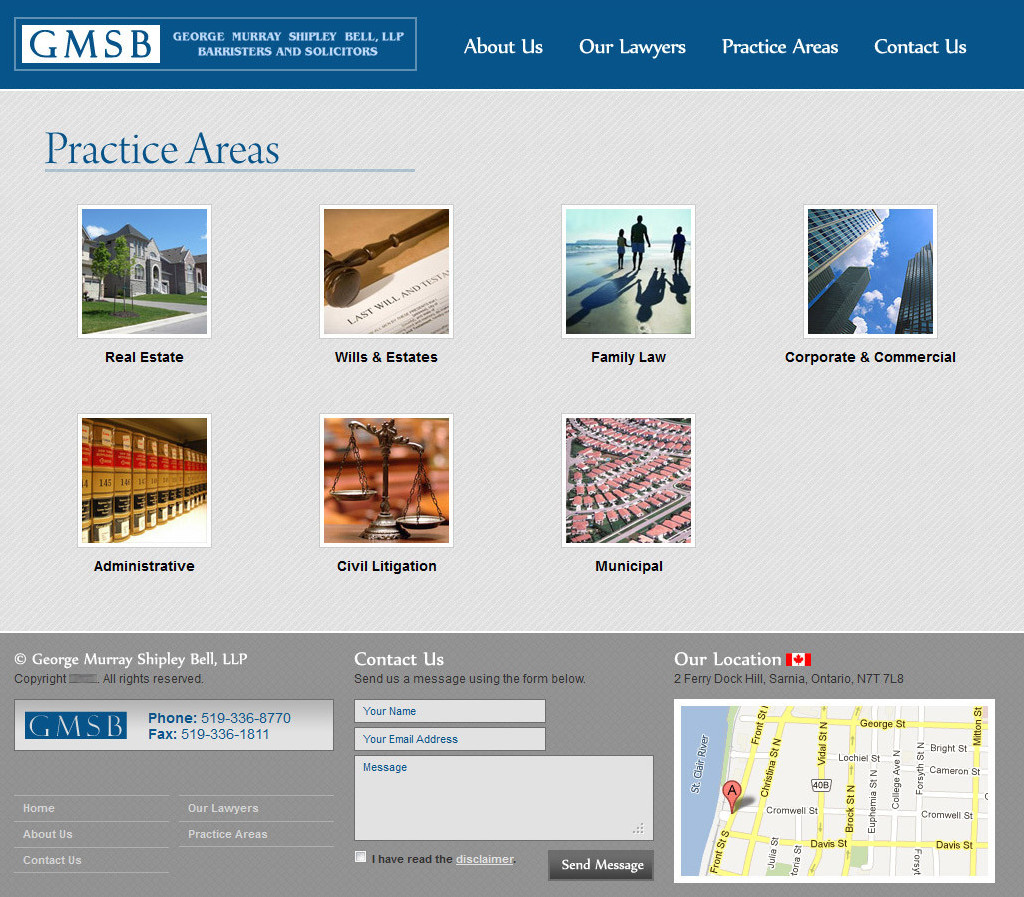Open the disclaimer link
The width and height of the screenshot is (1024, 897).
pyautogui.click(x=485, y=859)
